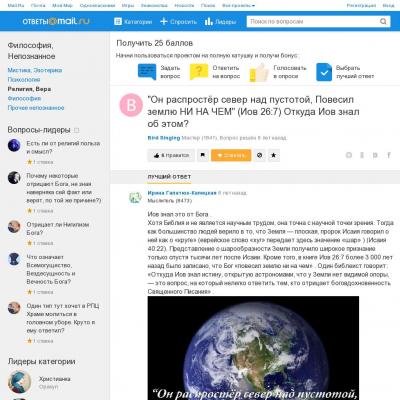Open Почта in the top bar

point(38,6)
